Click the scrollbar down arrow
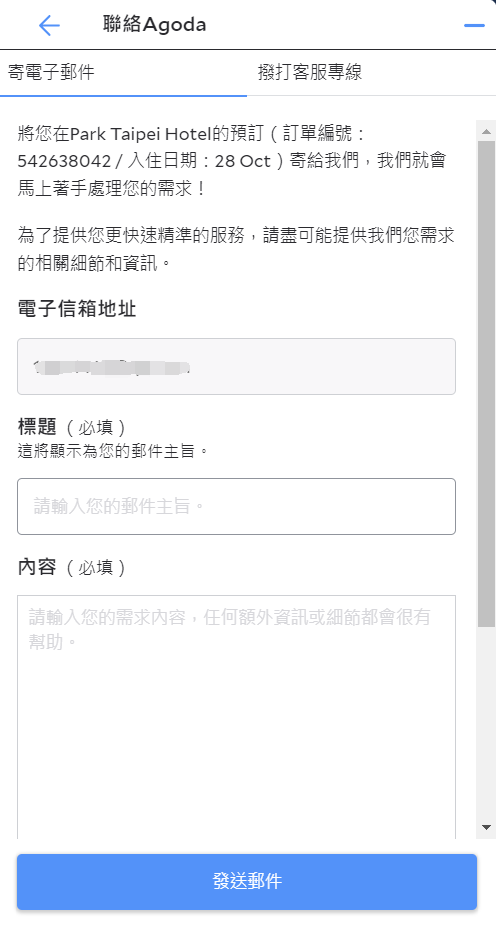This screenshot has height=925, width=496. tap(487, 827)
